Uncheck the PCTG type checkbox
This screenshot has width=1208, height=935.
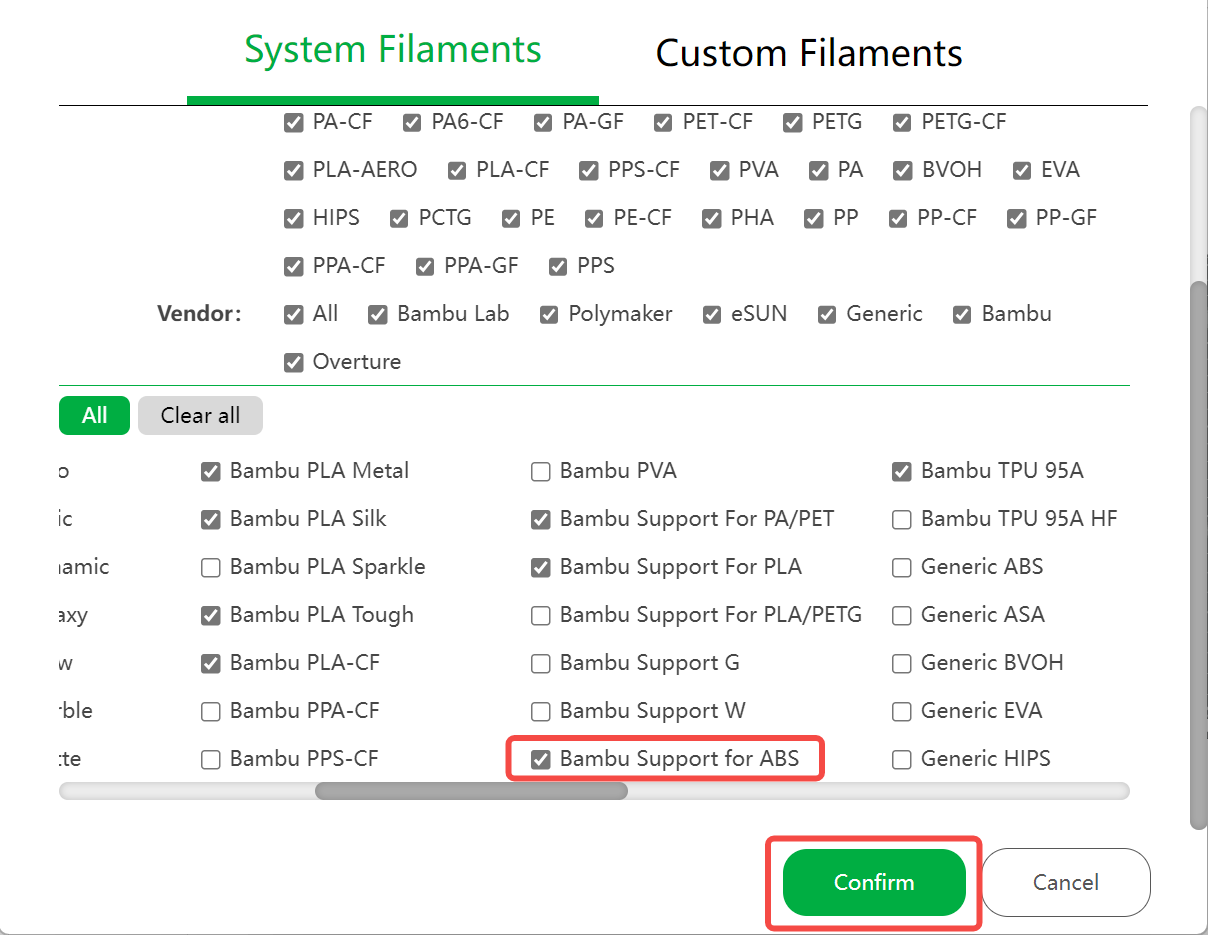click(x=399, y=218)
